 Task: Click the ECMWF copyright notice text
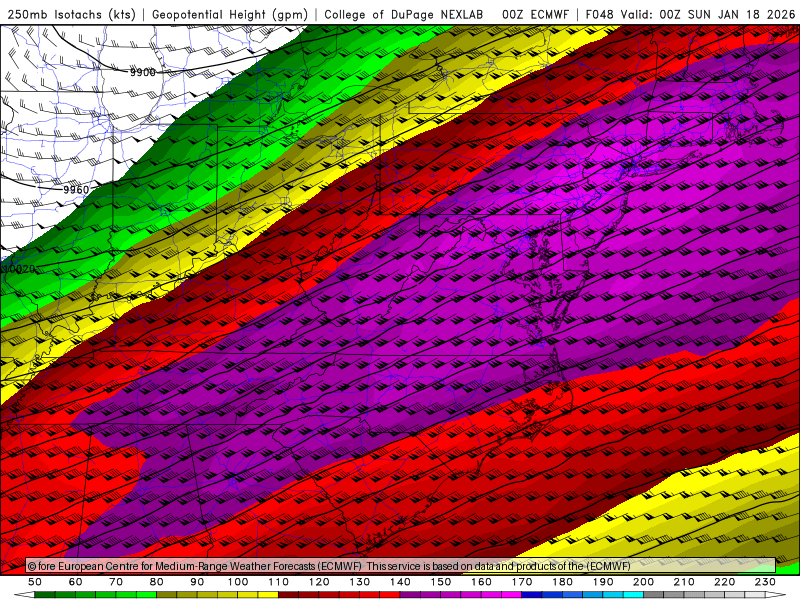pyautogui.click(x=329, y=566)
